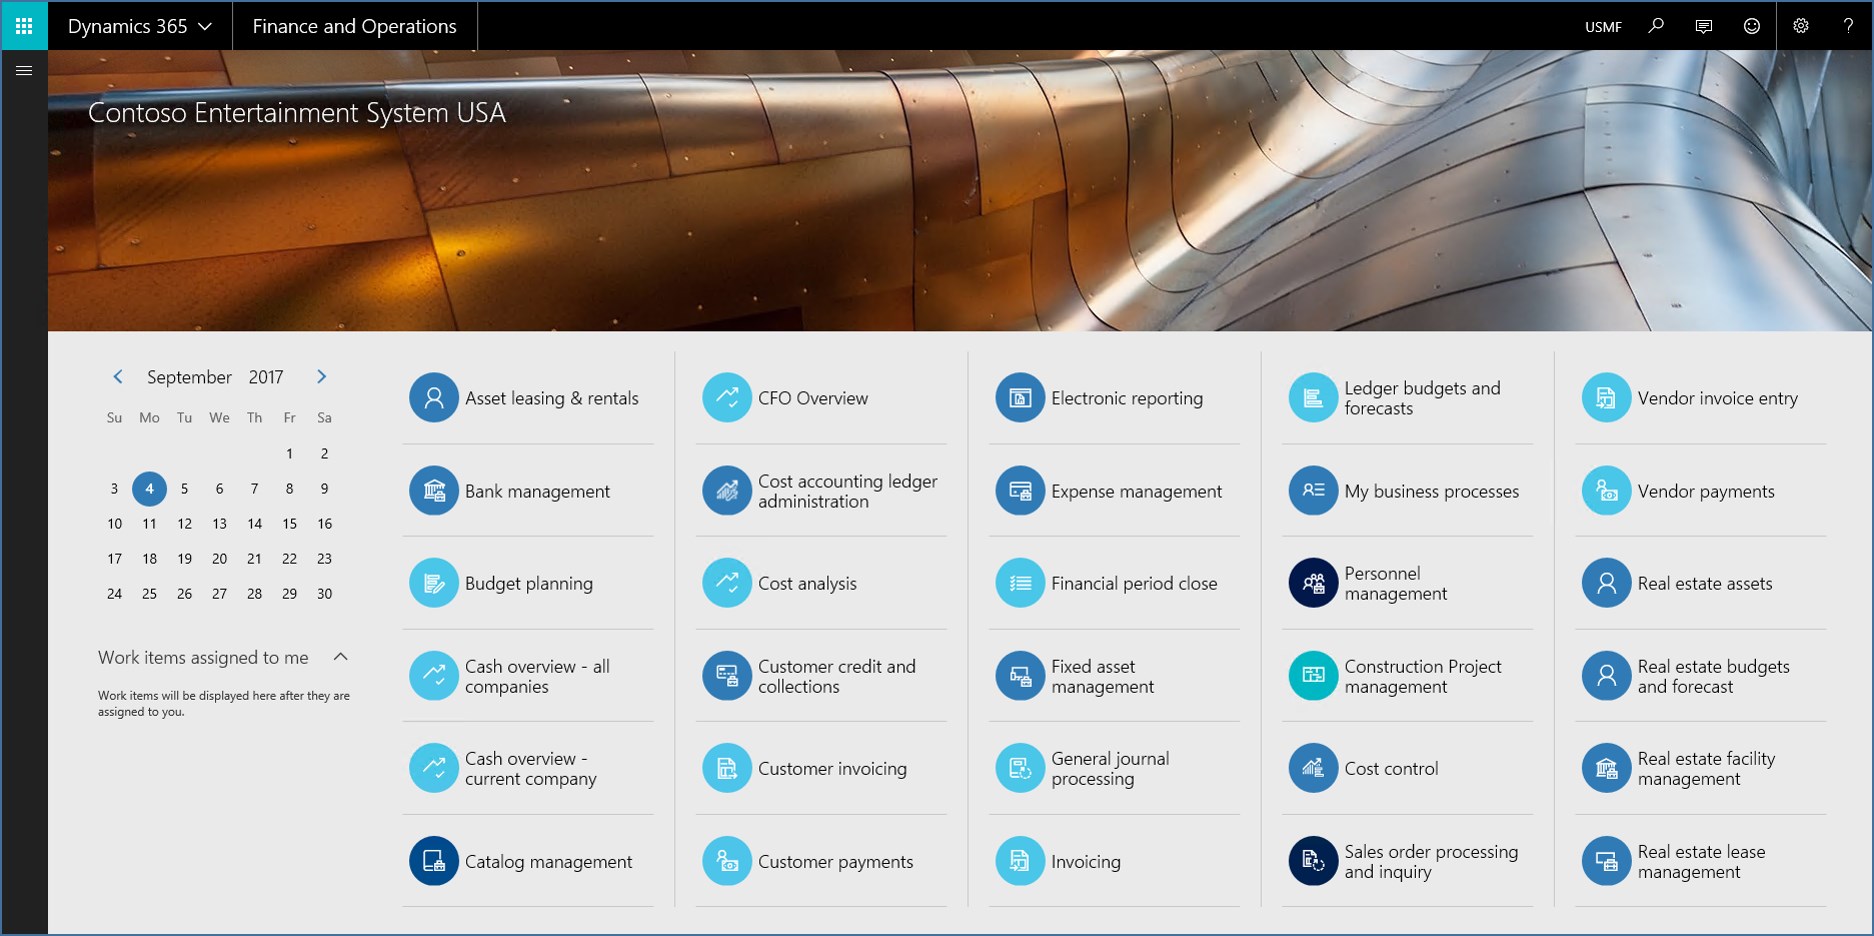Switch company via USMF selector

coord(1603,27)
